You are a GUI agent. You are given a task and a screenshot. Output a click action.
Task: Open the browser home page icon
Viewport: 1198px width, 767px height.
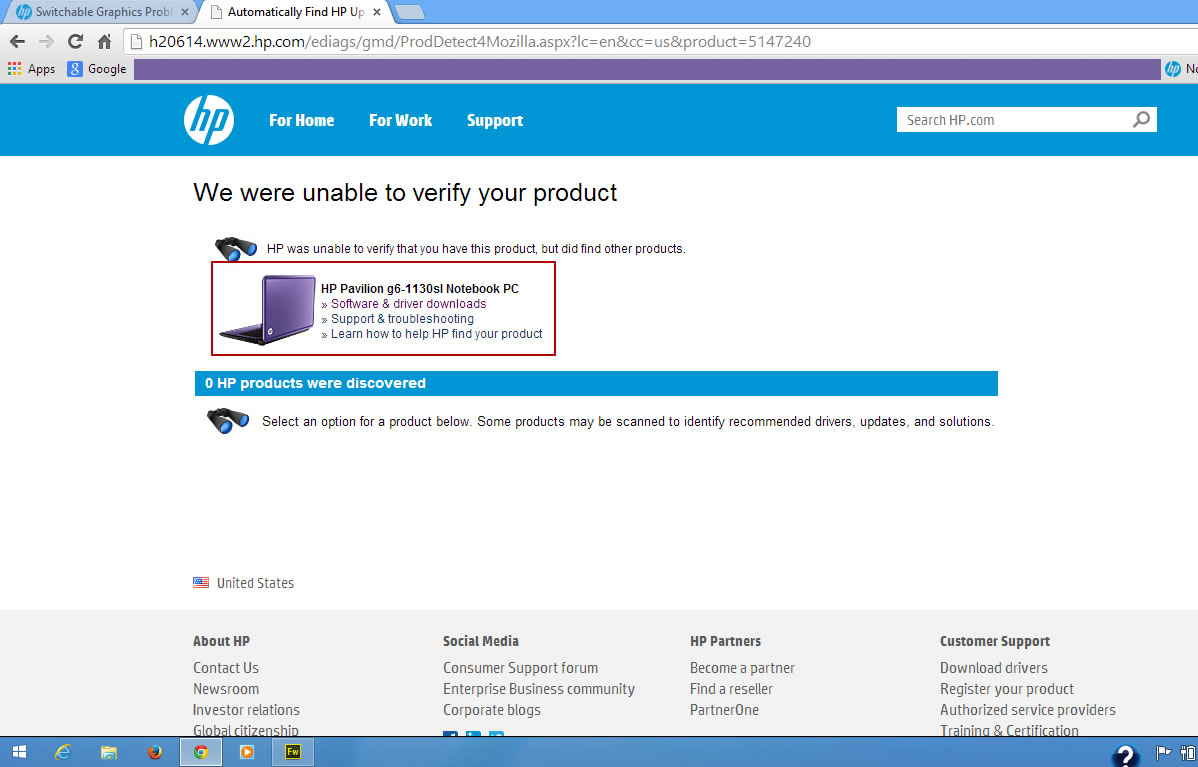[105, 41]
